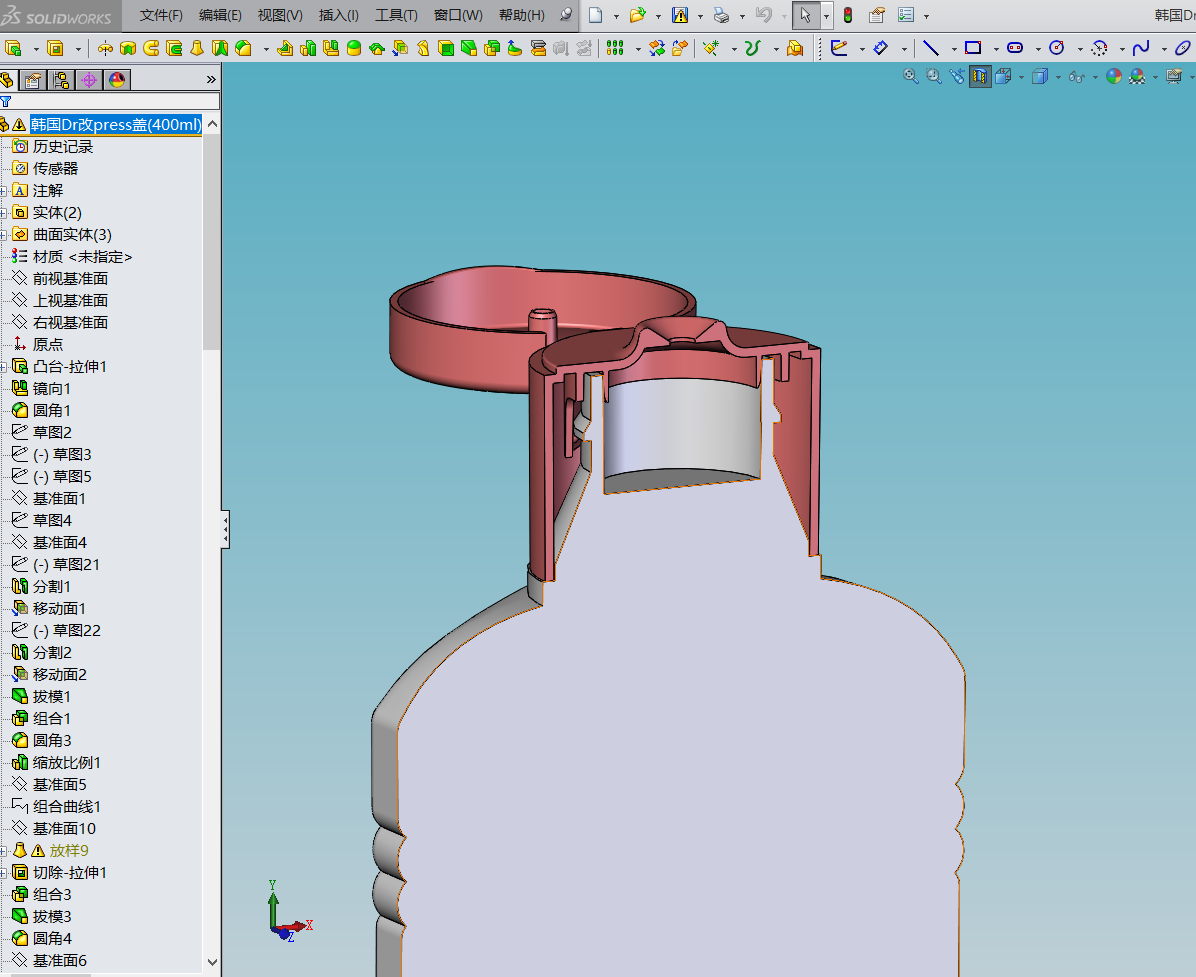Image resolution: width=1196 pixels, height=977 pixels.
Task: Click the New document icon
Action: 596,15
